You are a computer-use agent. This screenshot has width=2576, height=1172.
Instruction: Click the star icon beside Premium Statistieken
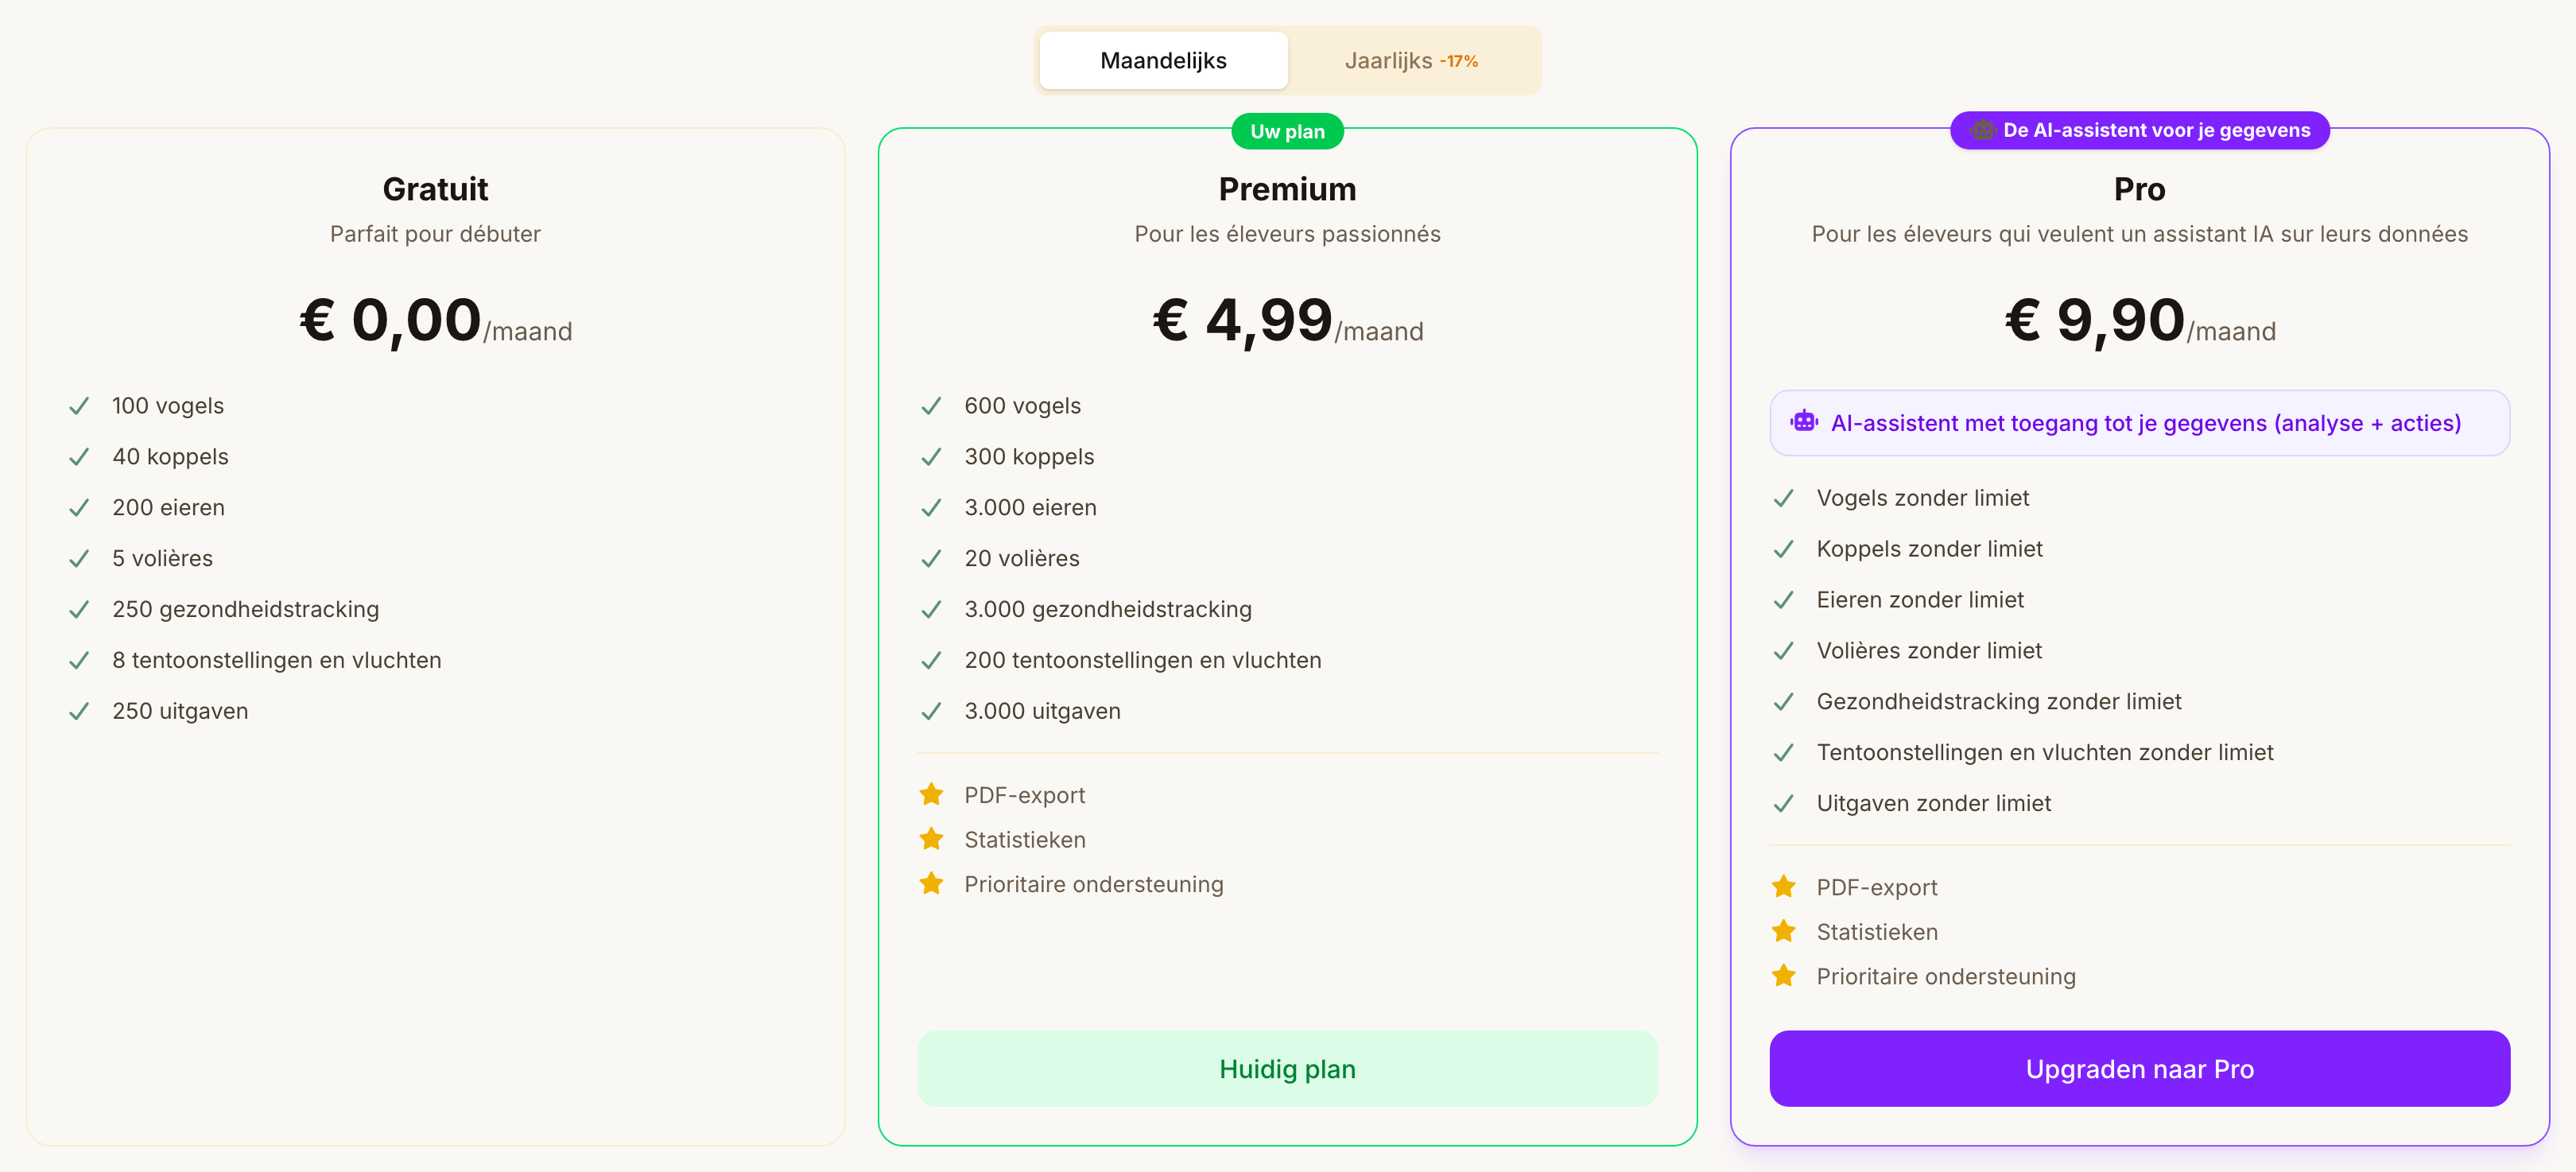[931, 839]
